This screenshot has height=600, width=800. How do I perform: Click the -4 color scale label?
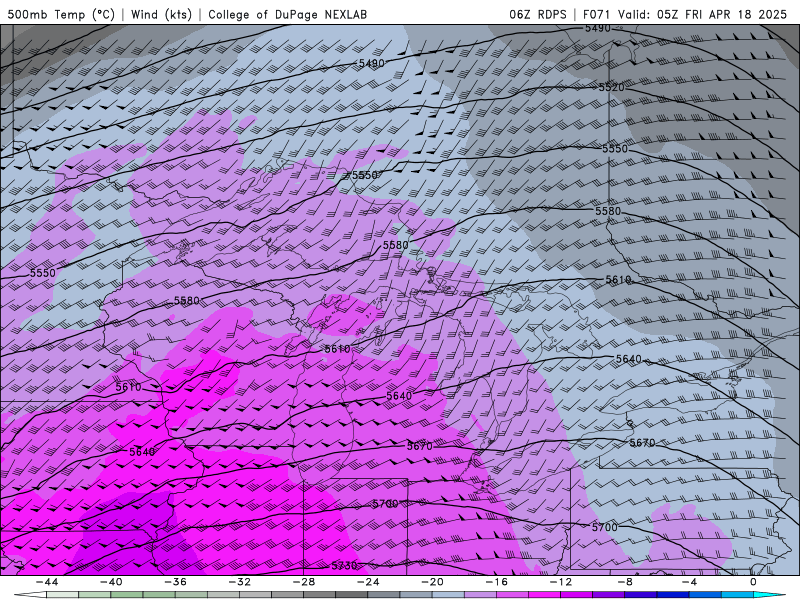689,582
